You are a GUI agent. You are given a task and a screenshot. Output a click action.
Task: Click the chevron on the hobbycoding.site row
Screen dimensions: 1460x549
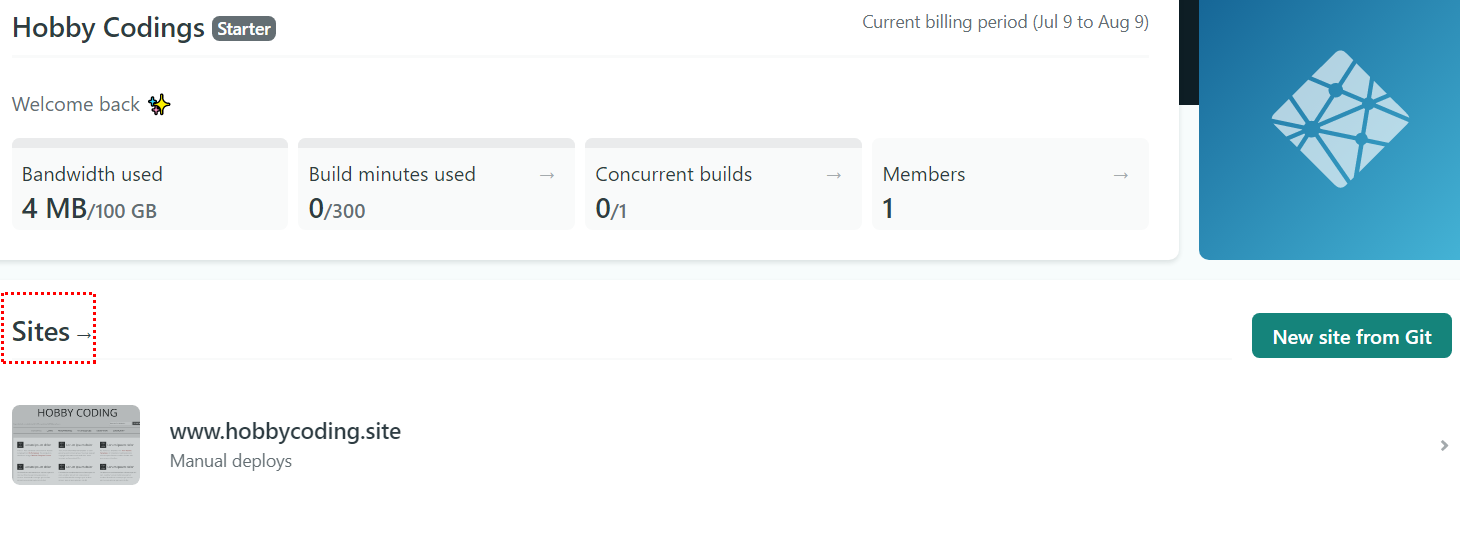(1444, 446)
